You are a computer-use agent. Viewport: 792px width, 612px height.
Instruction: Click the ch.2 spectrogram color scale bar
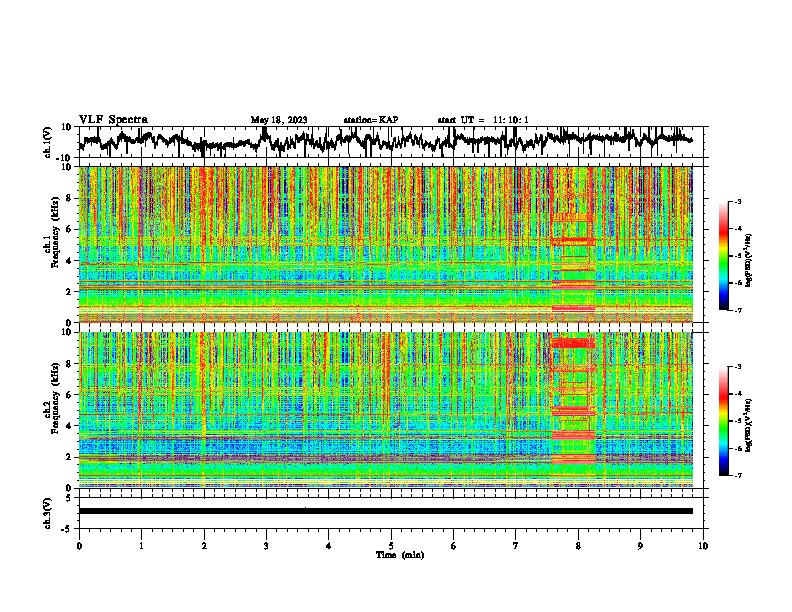click(723, 421)
